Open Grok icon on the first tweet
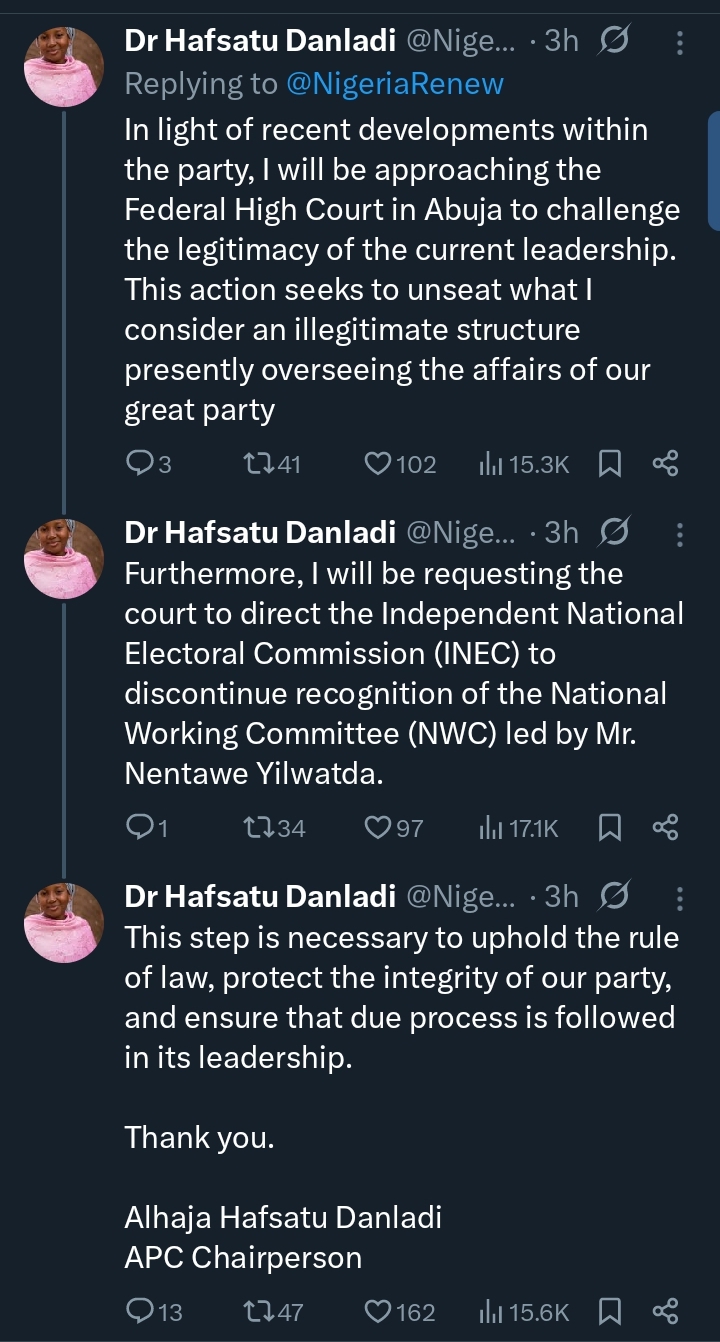This screenshot has height=1342, width=720. point(614,41)
